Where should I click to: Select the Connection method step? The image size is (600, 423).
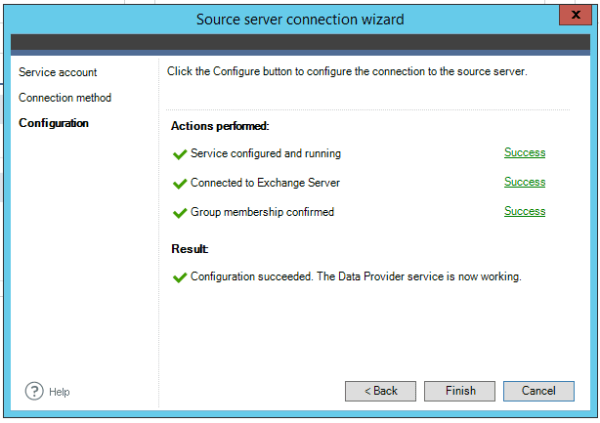click(65, 98)
